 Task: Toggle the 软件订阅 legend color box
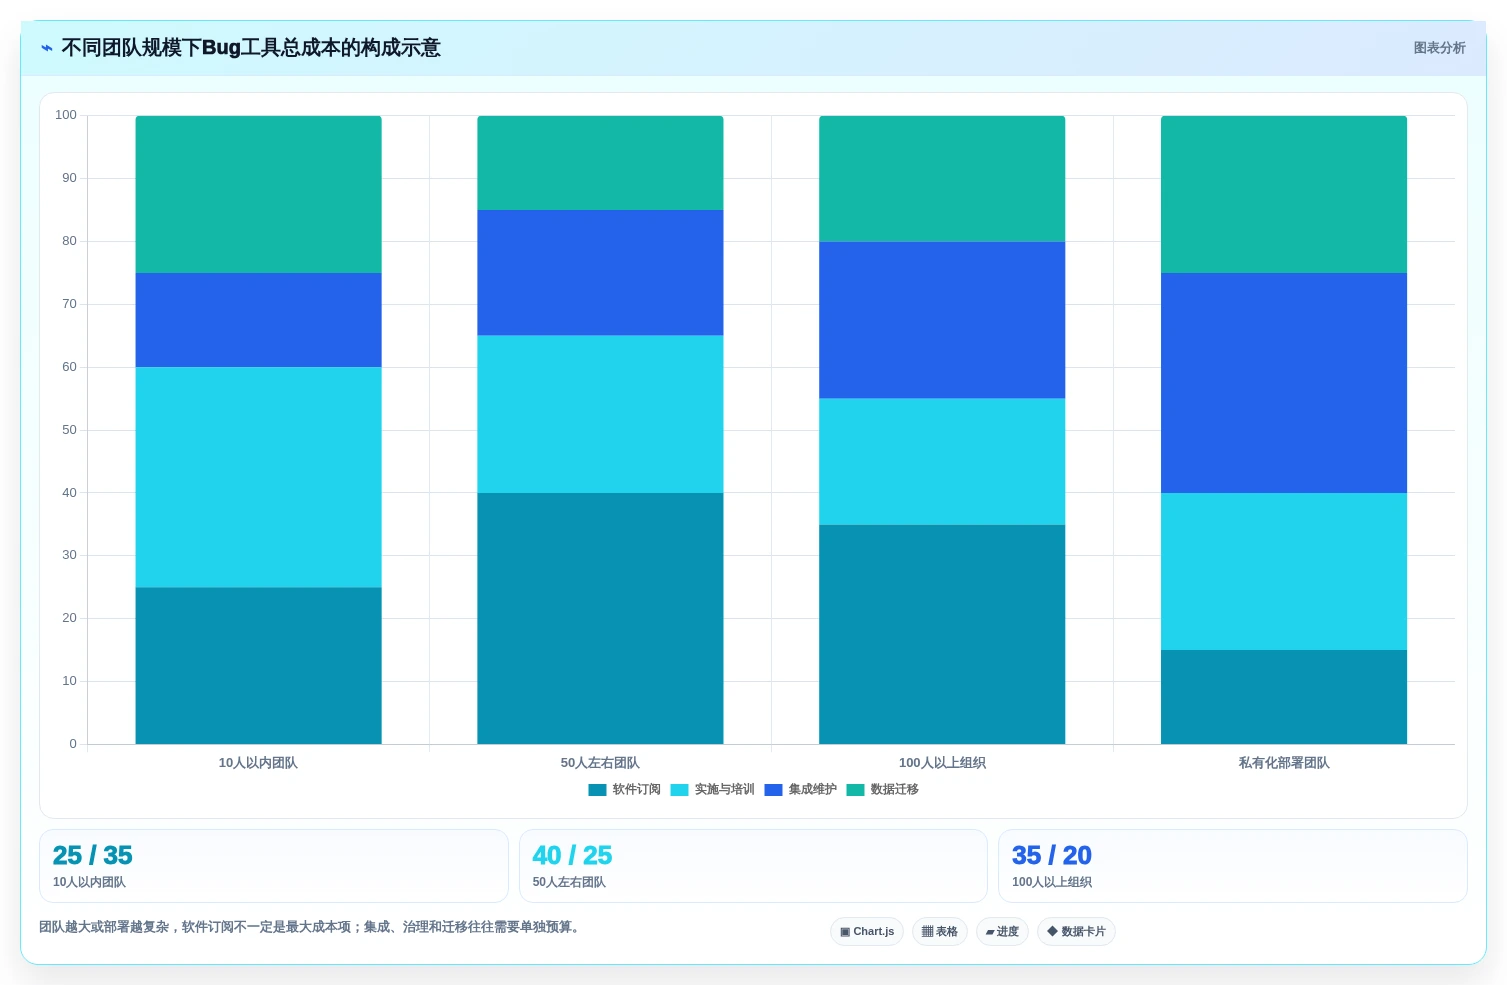coord(597,790)
